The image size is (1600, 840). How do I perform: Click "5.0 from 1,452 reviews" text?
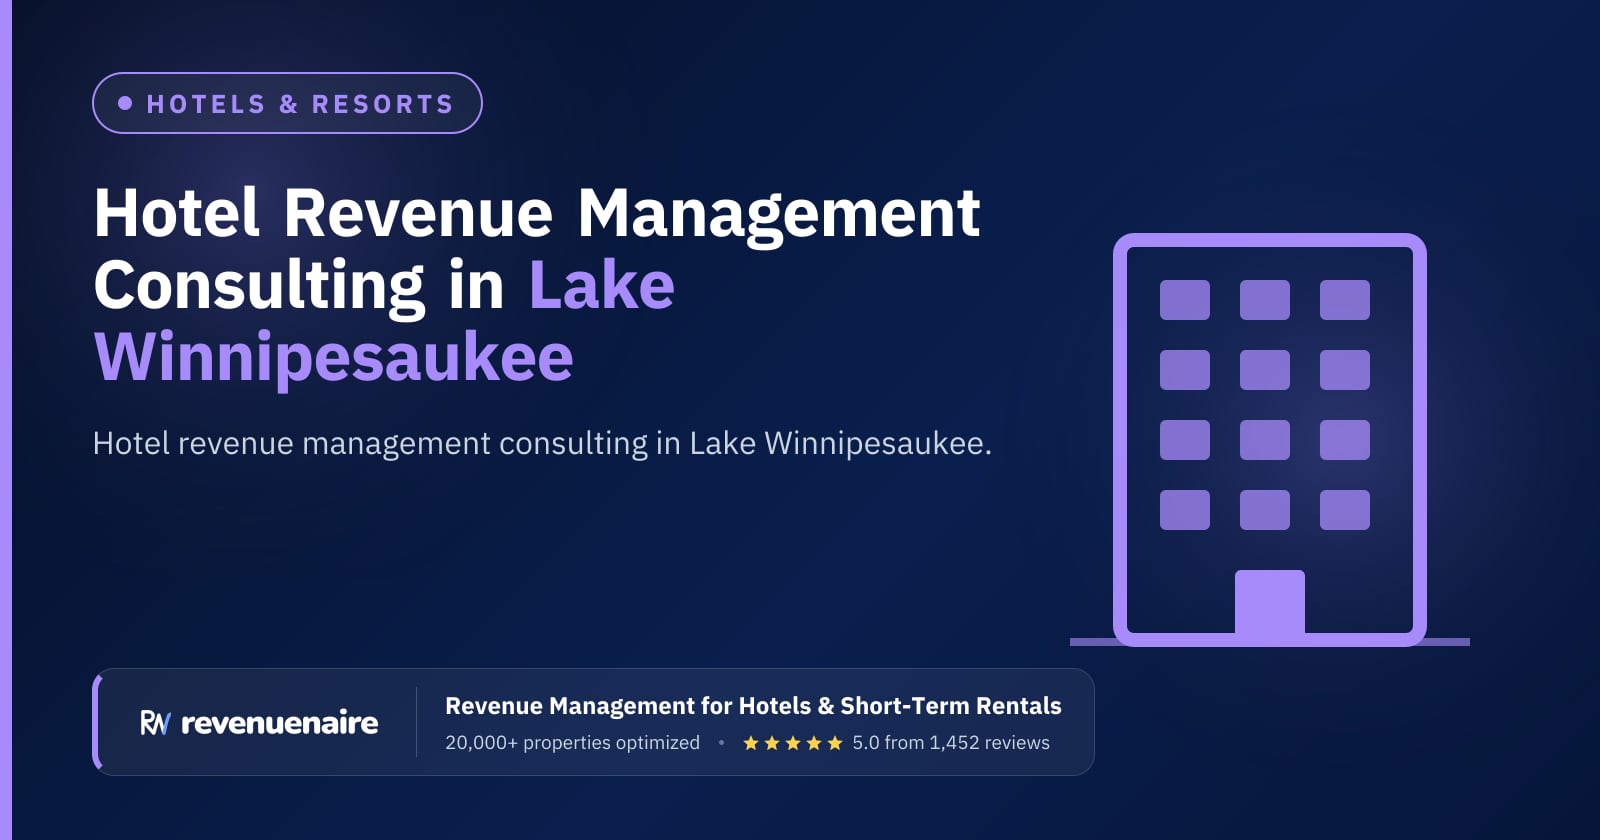(951, 743)
